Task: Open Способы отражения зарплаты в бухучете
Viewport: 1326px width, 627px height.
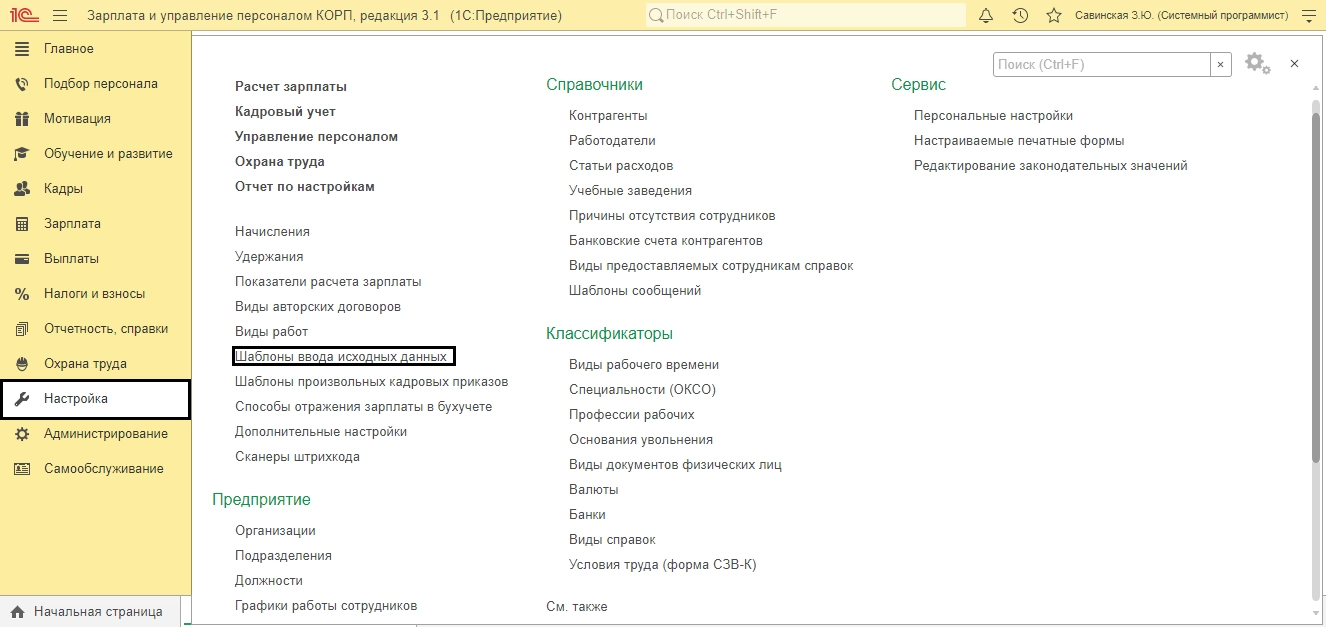Action: [363, 407]
